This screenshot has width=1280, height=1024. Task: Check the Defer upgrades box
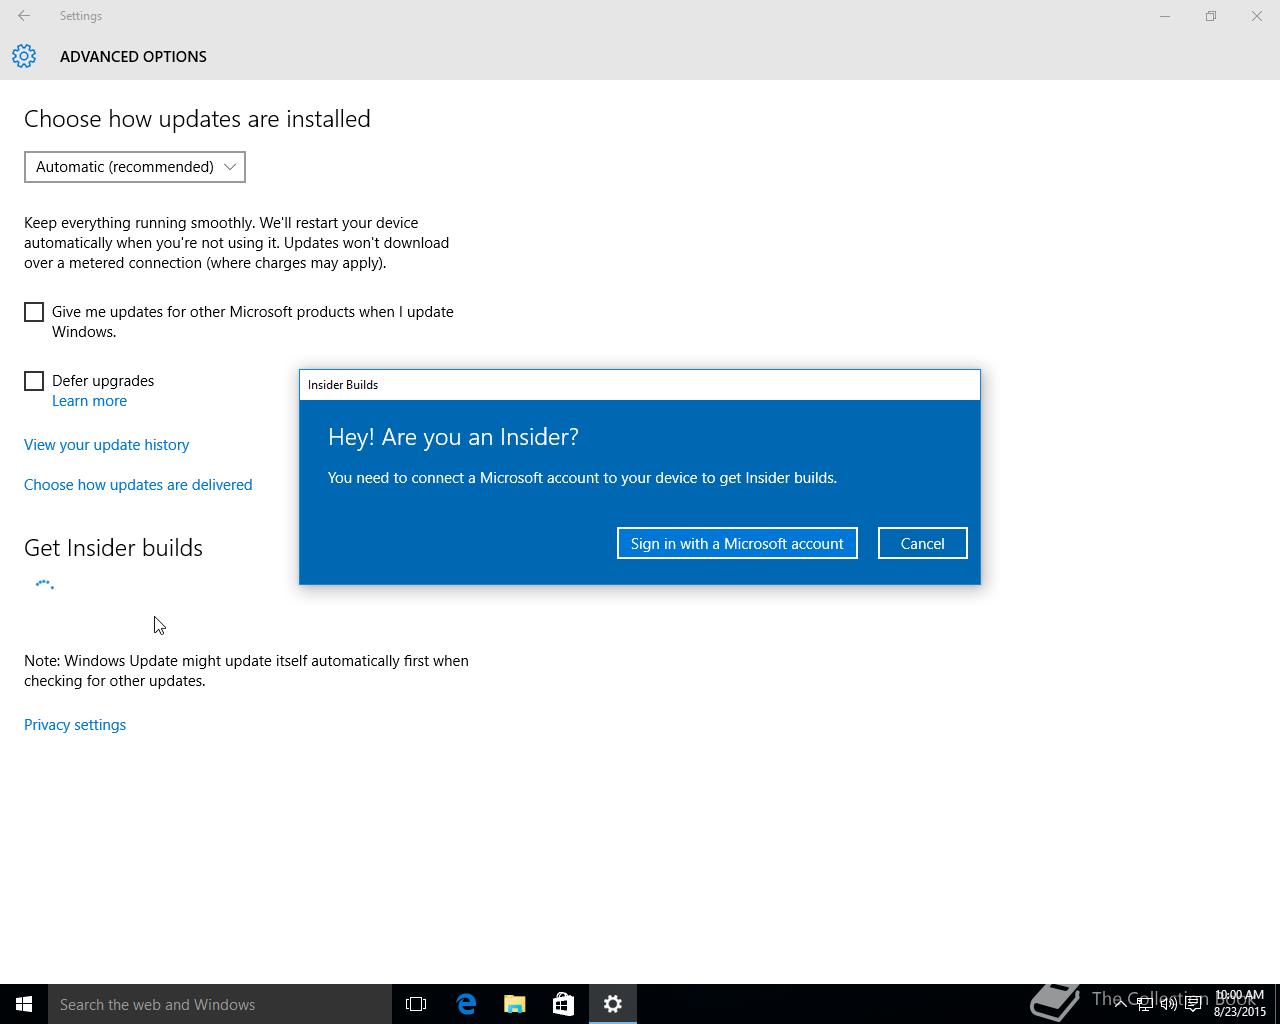34,381
